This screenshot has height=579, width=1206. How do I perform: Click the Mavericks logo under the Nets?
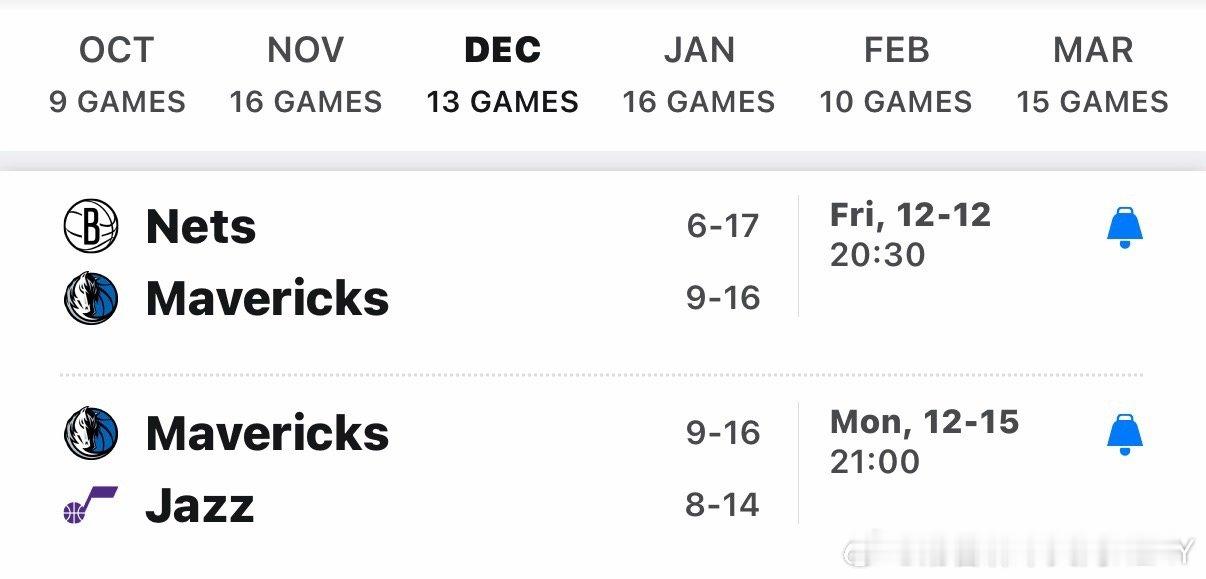[91, 298]
